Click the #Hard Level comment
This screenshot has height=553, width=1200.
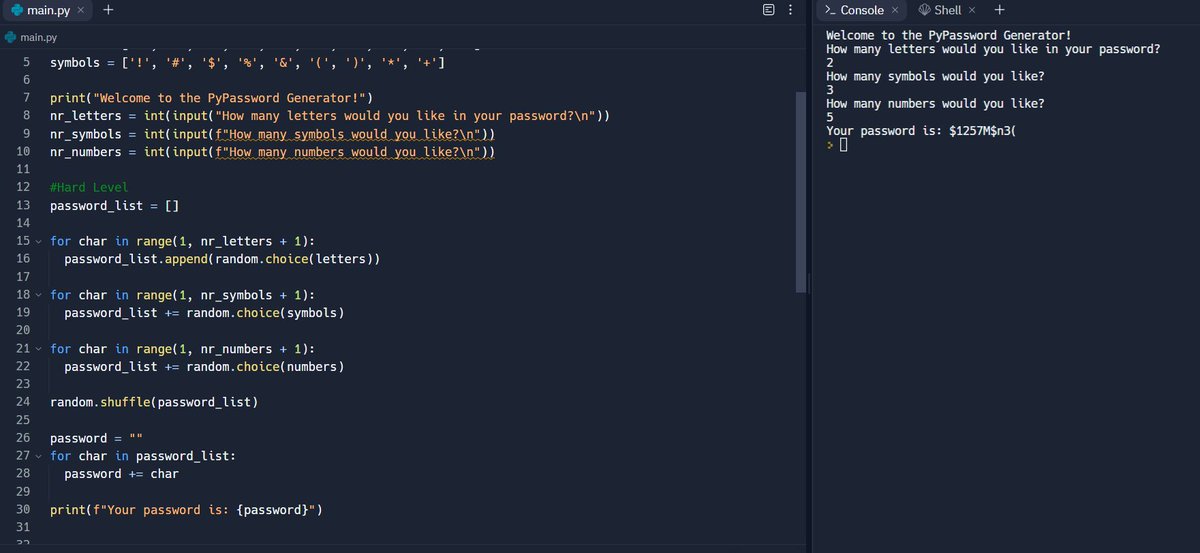pyautogui.click(x=89, y=188)
